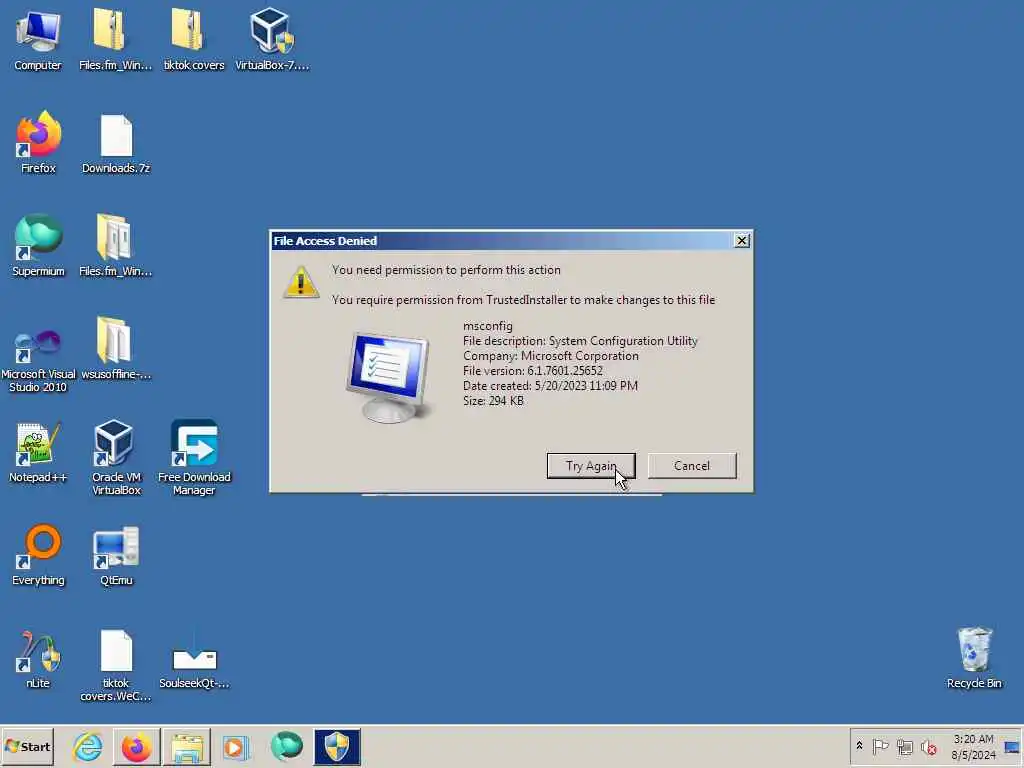Click Try Again in File Access Denied dialog
The height and width of the screenshot is (768, 1024).
(591, 466)
